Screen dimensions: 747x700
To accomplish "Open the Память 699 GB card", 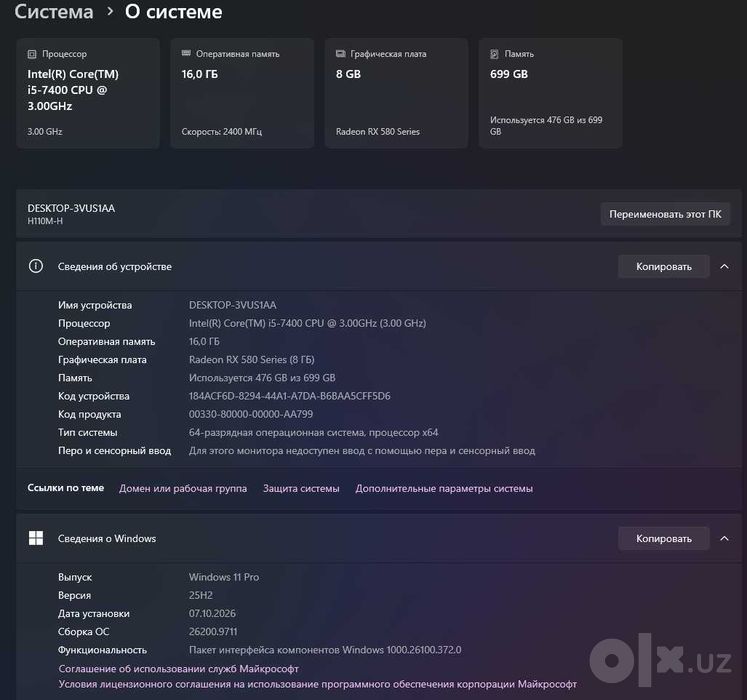I will 551,93.
